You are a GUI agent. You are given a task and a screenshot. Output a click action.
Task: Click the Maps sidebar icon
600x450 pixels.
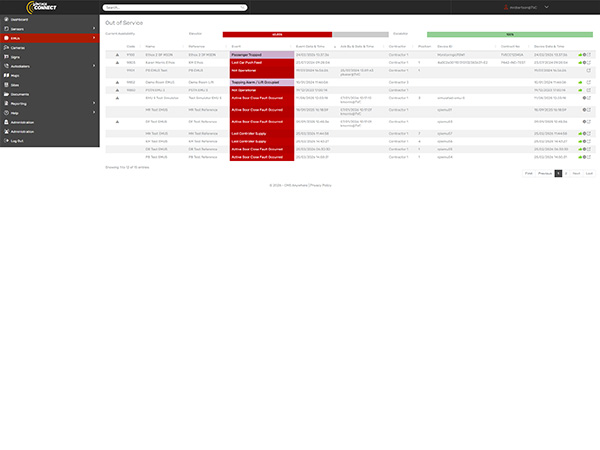point(5,75)
